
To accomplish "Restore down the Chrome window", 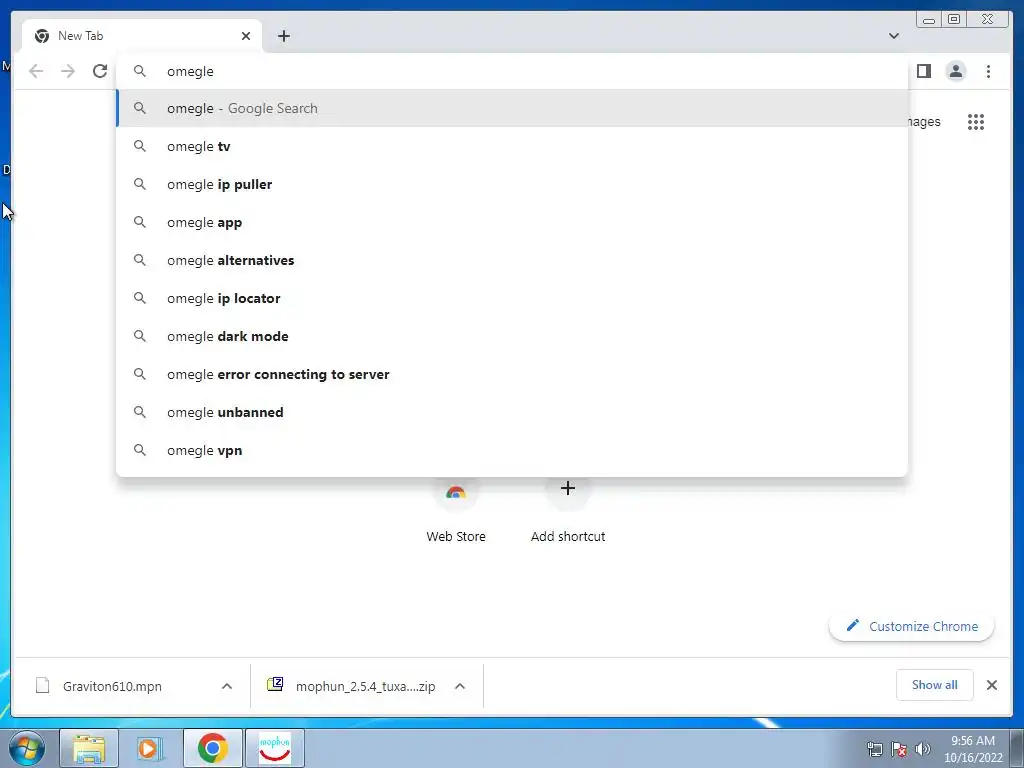I will tap(953, 20).
